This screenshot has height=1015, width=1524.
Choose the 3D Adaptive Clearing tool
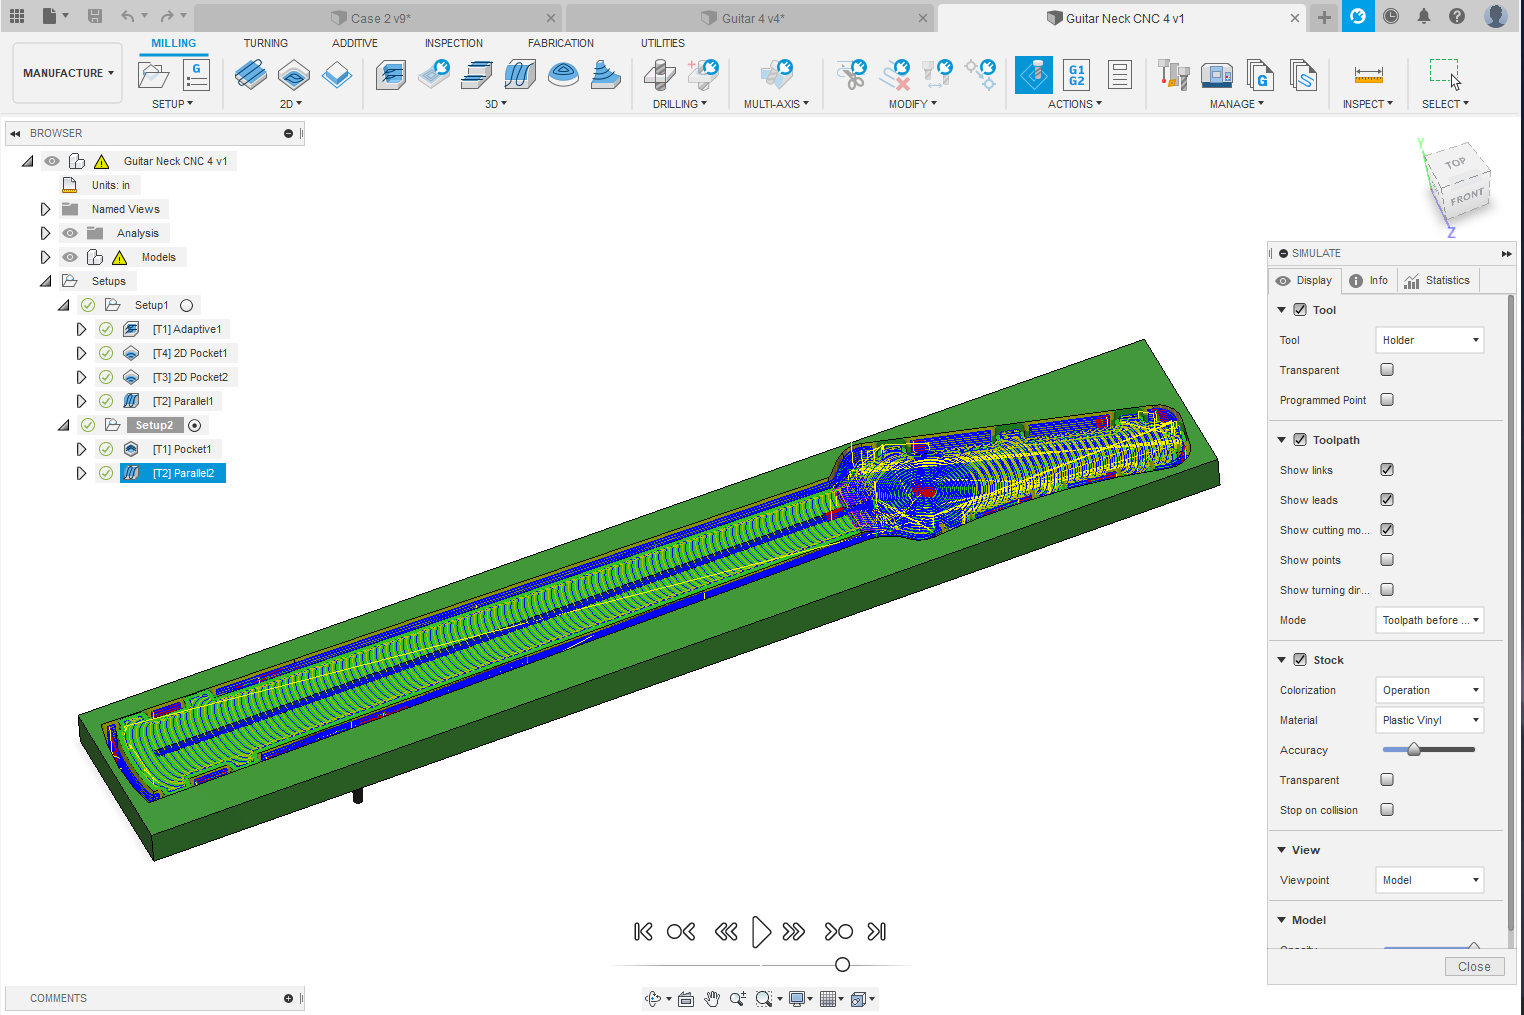391,75
